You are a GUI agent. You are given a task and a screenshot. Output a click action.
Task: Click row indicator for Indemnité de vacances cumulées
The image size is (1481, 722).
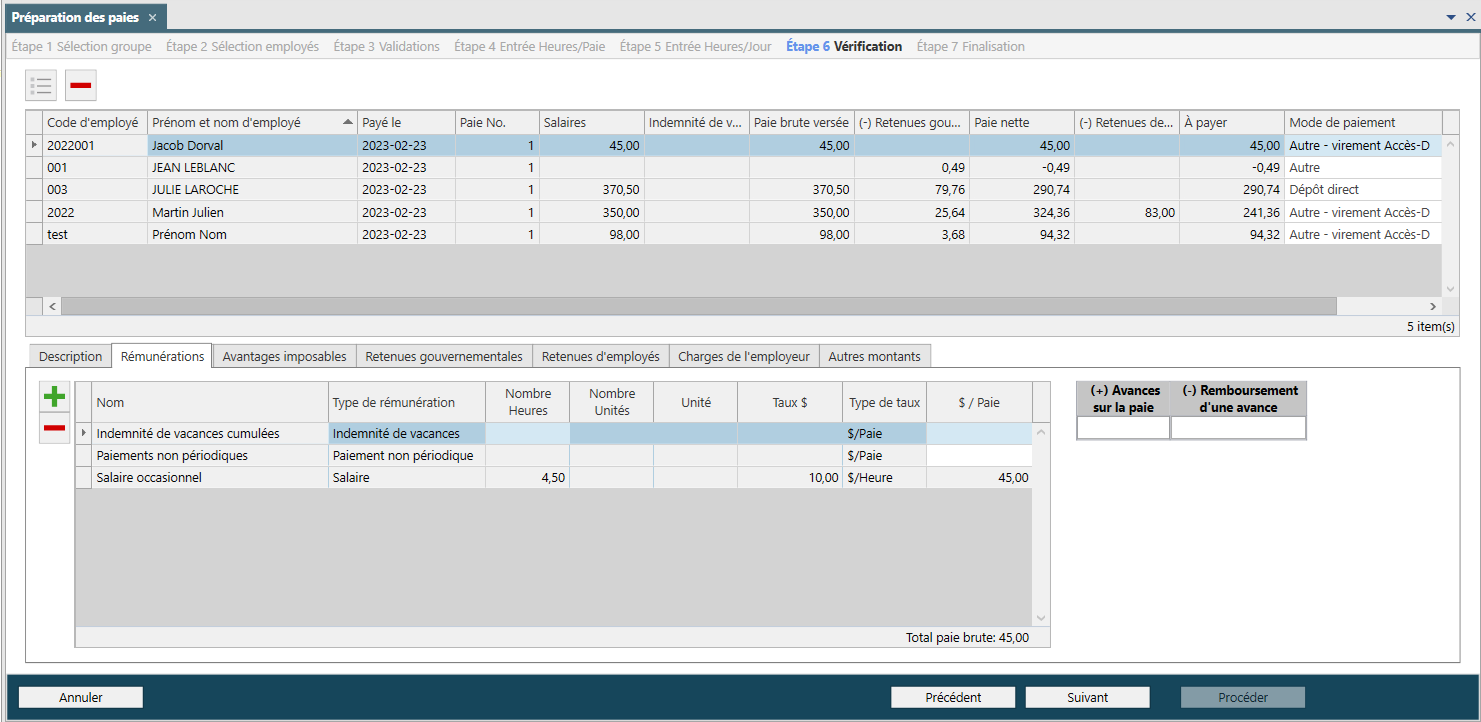tap(84, 434)
